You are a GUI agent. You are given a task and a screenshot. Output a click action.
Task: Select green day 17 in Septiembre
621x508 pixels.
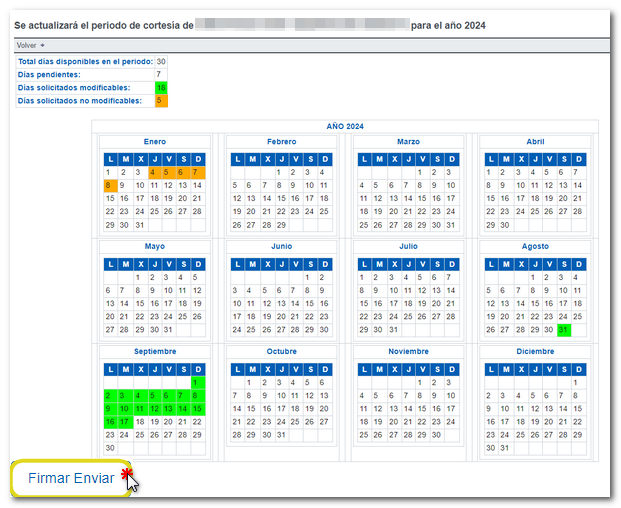pos(124,421)
